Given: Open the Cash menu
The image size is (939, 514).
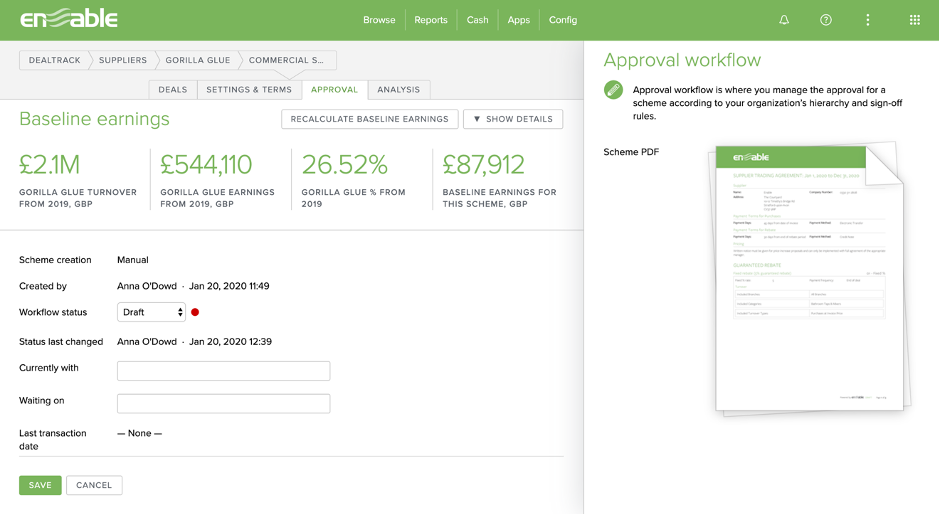Looking at the screenshot, I should [477, 20].
